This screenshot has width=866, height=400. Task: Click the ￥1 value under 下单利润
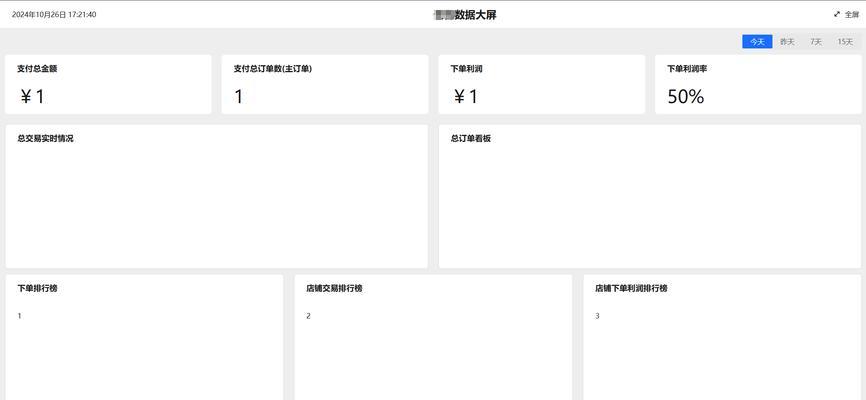click(x=465, y=97)
